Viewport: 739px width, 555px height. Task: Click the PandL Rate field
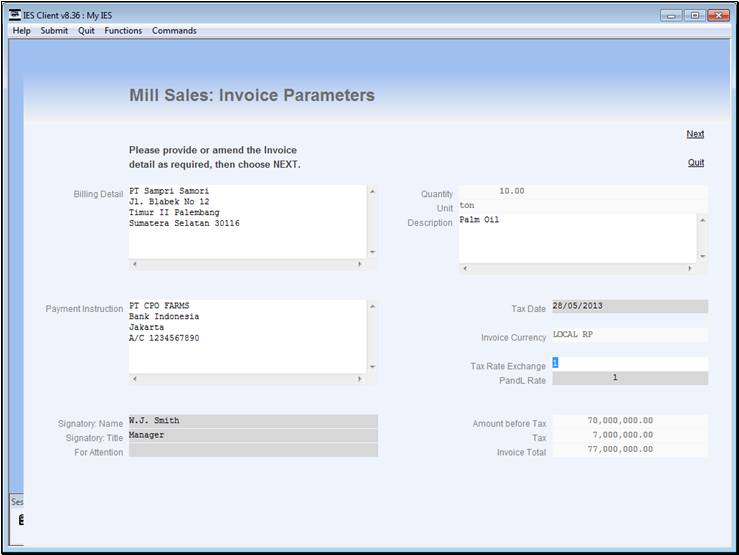click(x=630, y=378)
